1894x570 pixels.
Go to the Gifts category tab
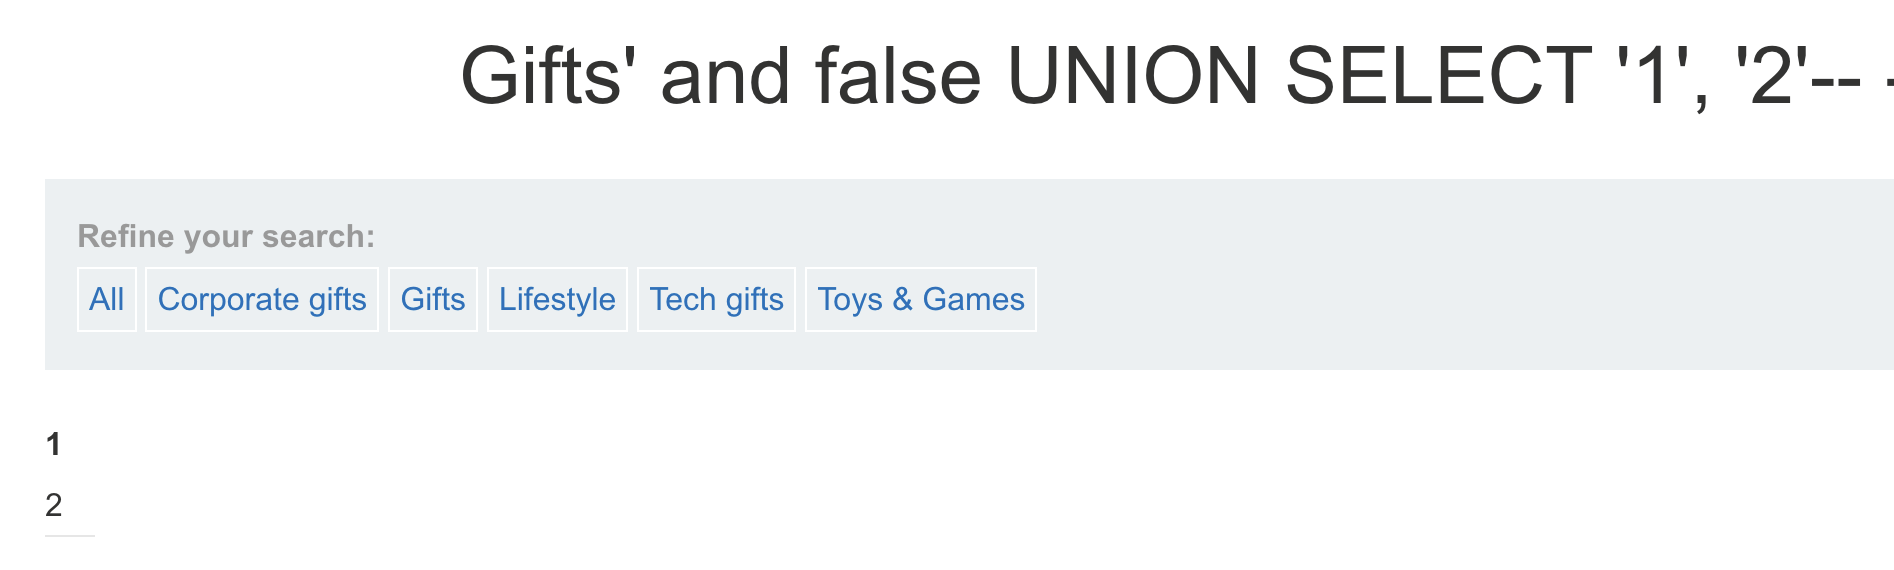[x=432, y=299]
